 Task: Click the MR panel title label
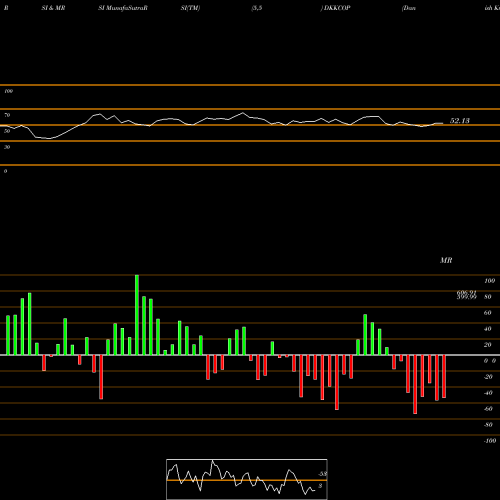(x=446, y=260)
